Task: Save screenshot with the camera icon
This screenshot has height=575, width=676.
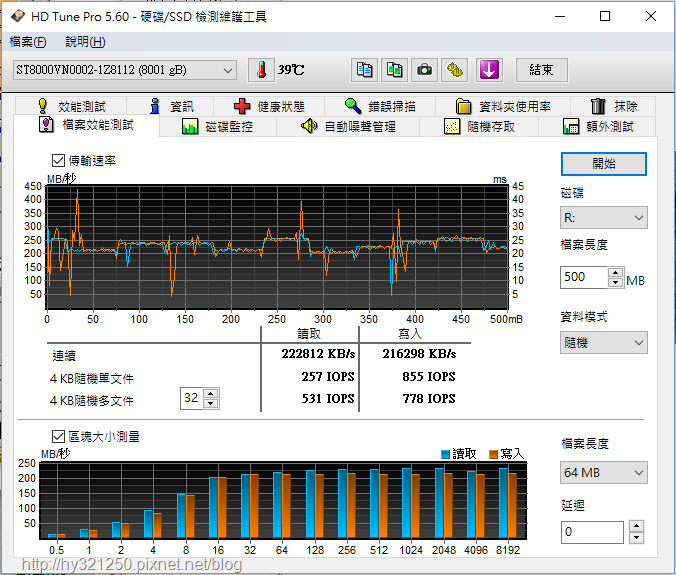Action: [425, 70]
